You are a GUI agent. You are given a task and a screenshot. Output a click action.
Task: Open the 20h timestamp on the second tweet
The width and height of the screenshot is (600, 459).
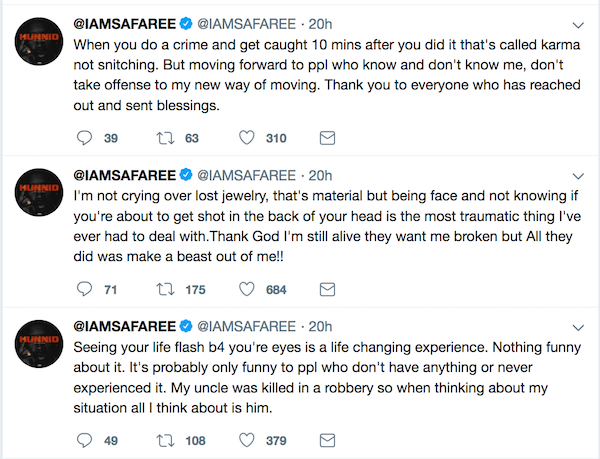coord(320,175)
